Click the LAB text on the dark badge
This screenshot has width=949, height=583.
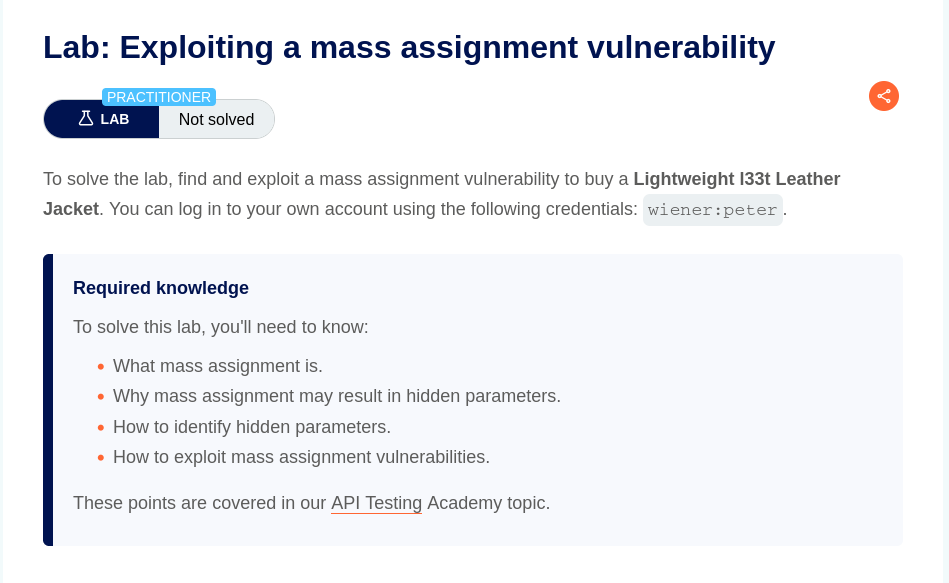point(115,119)
